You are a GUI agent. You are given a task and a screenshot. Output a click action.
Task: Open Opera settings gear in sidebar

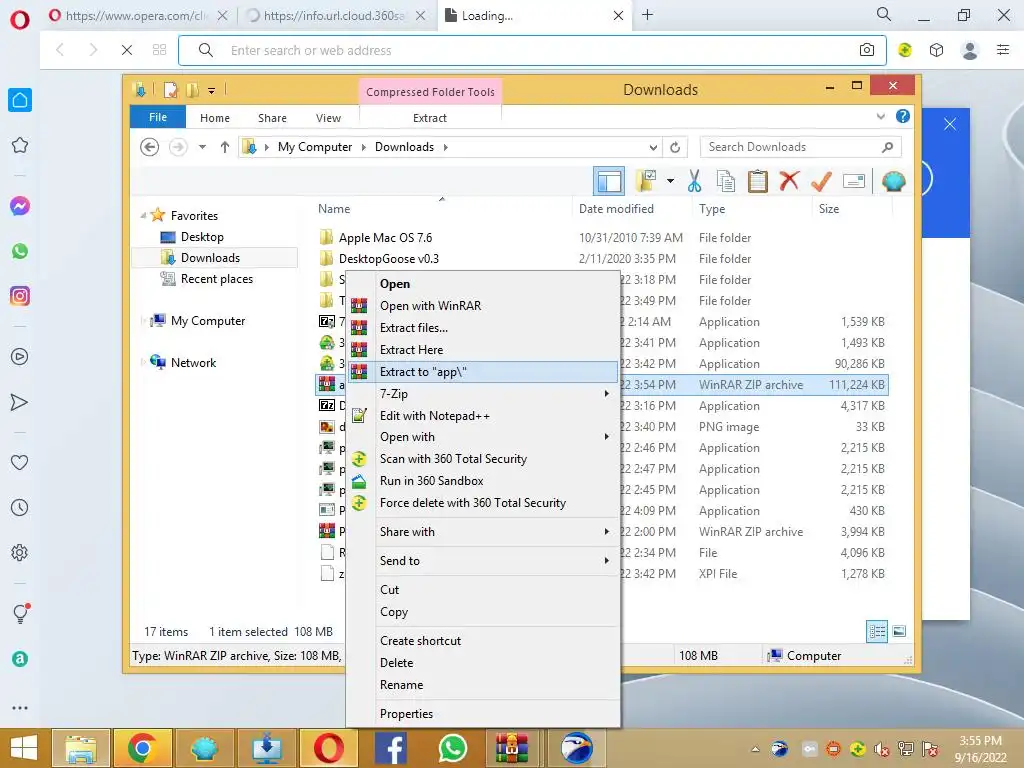[x=20, y=552]
